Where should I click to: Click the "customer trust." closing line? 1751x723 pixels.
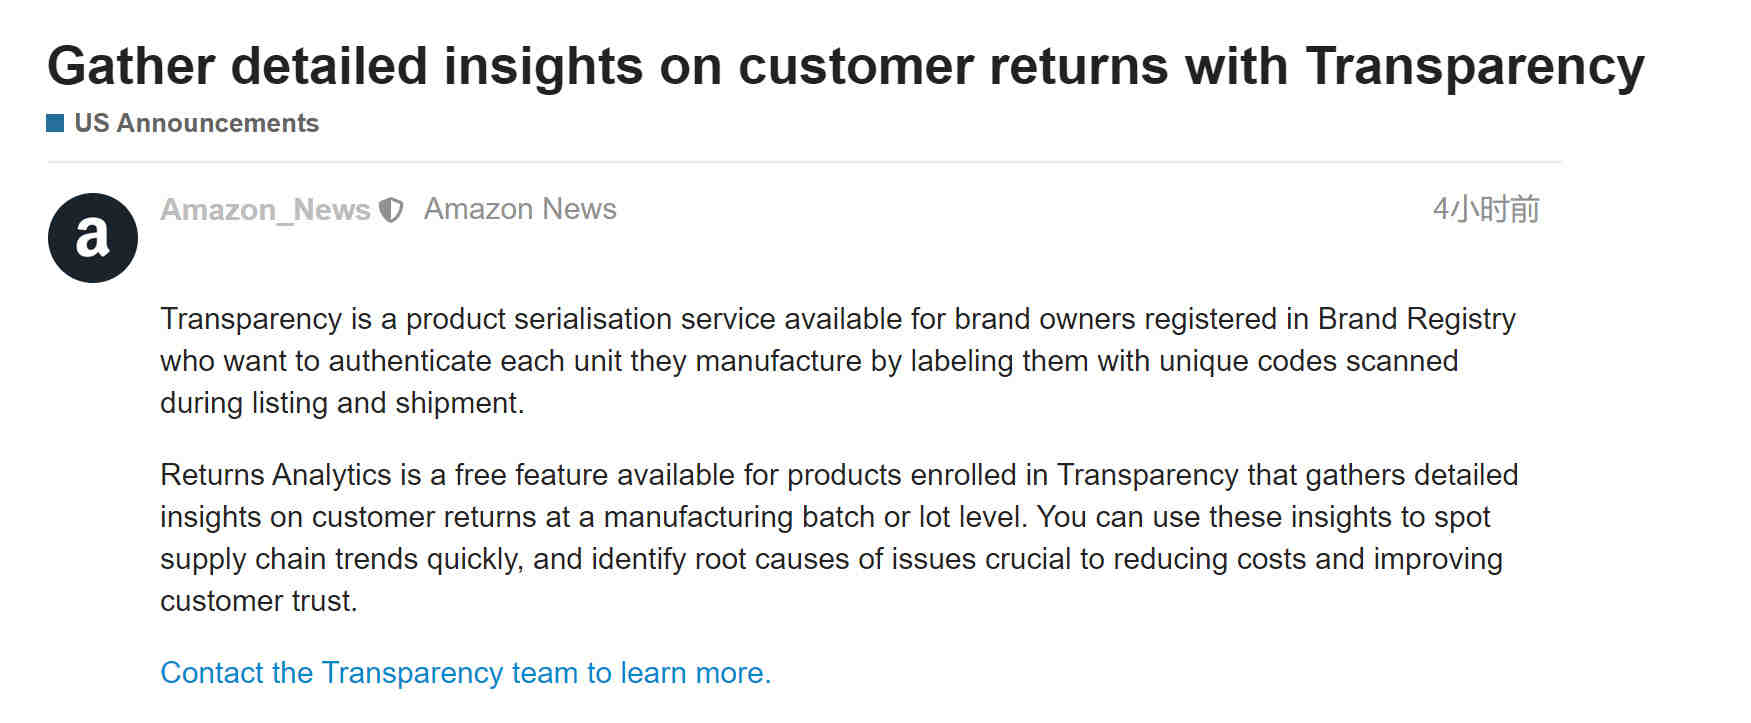coord(258,601)
